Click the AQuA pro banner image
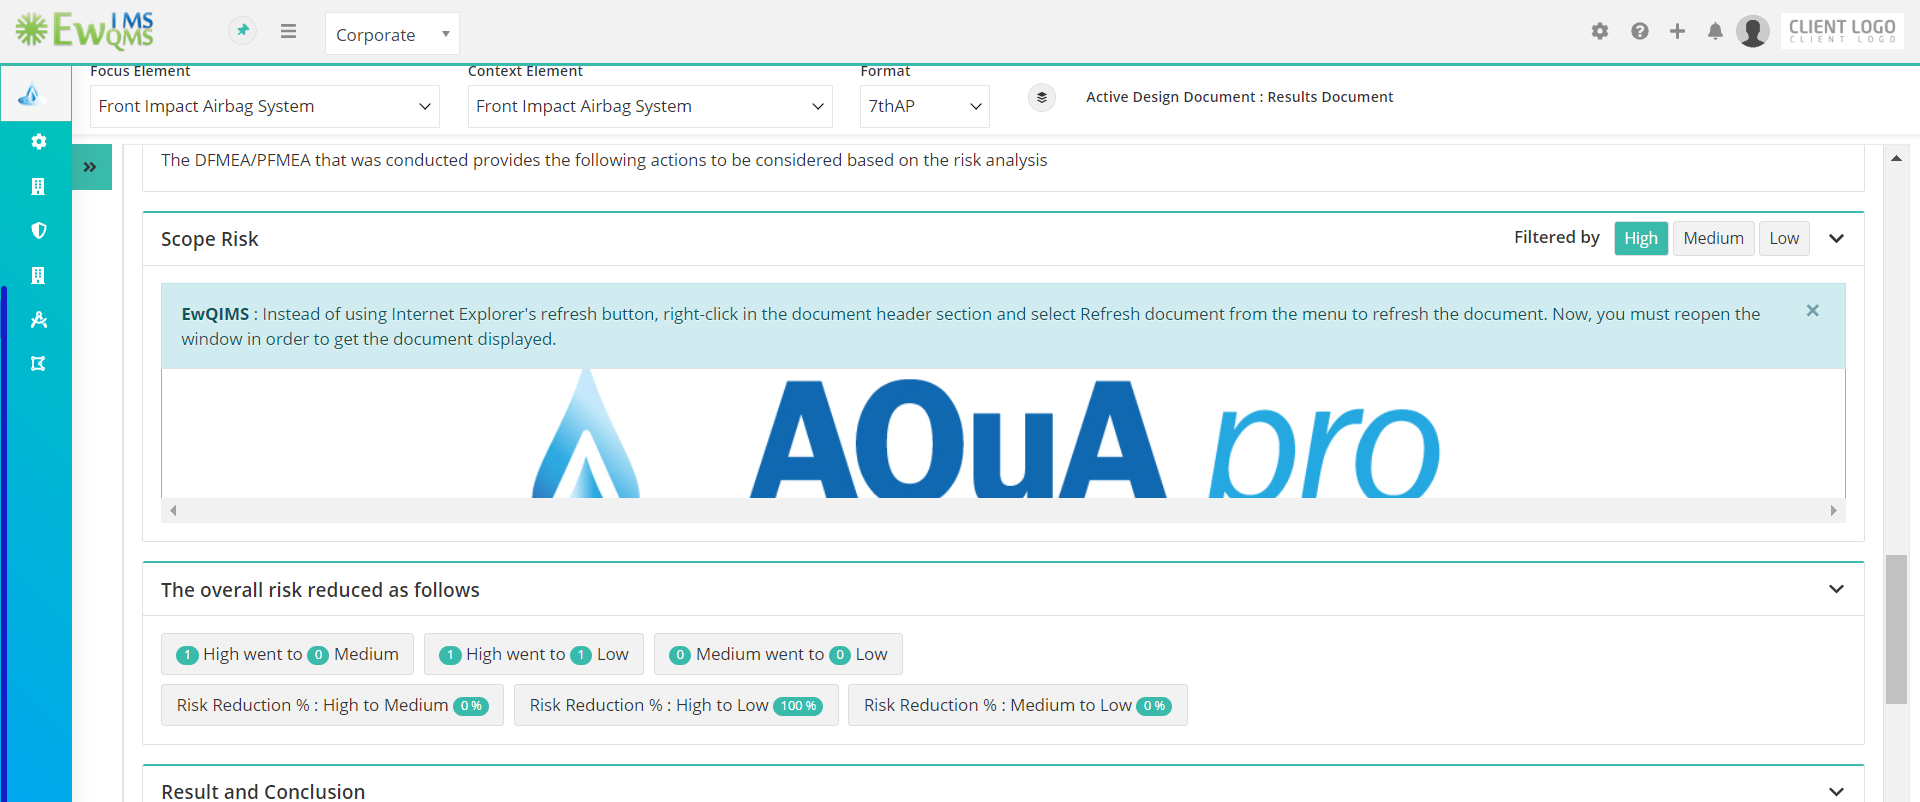The image size is (1920, 802). 1003,434
